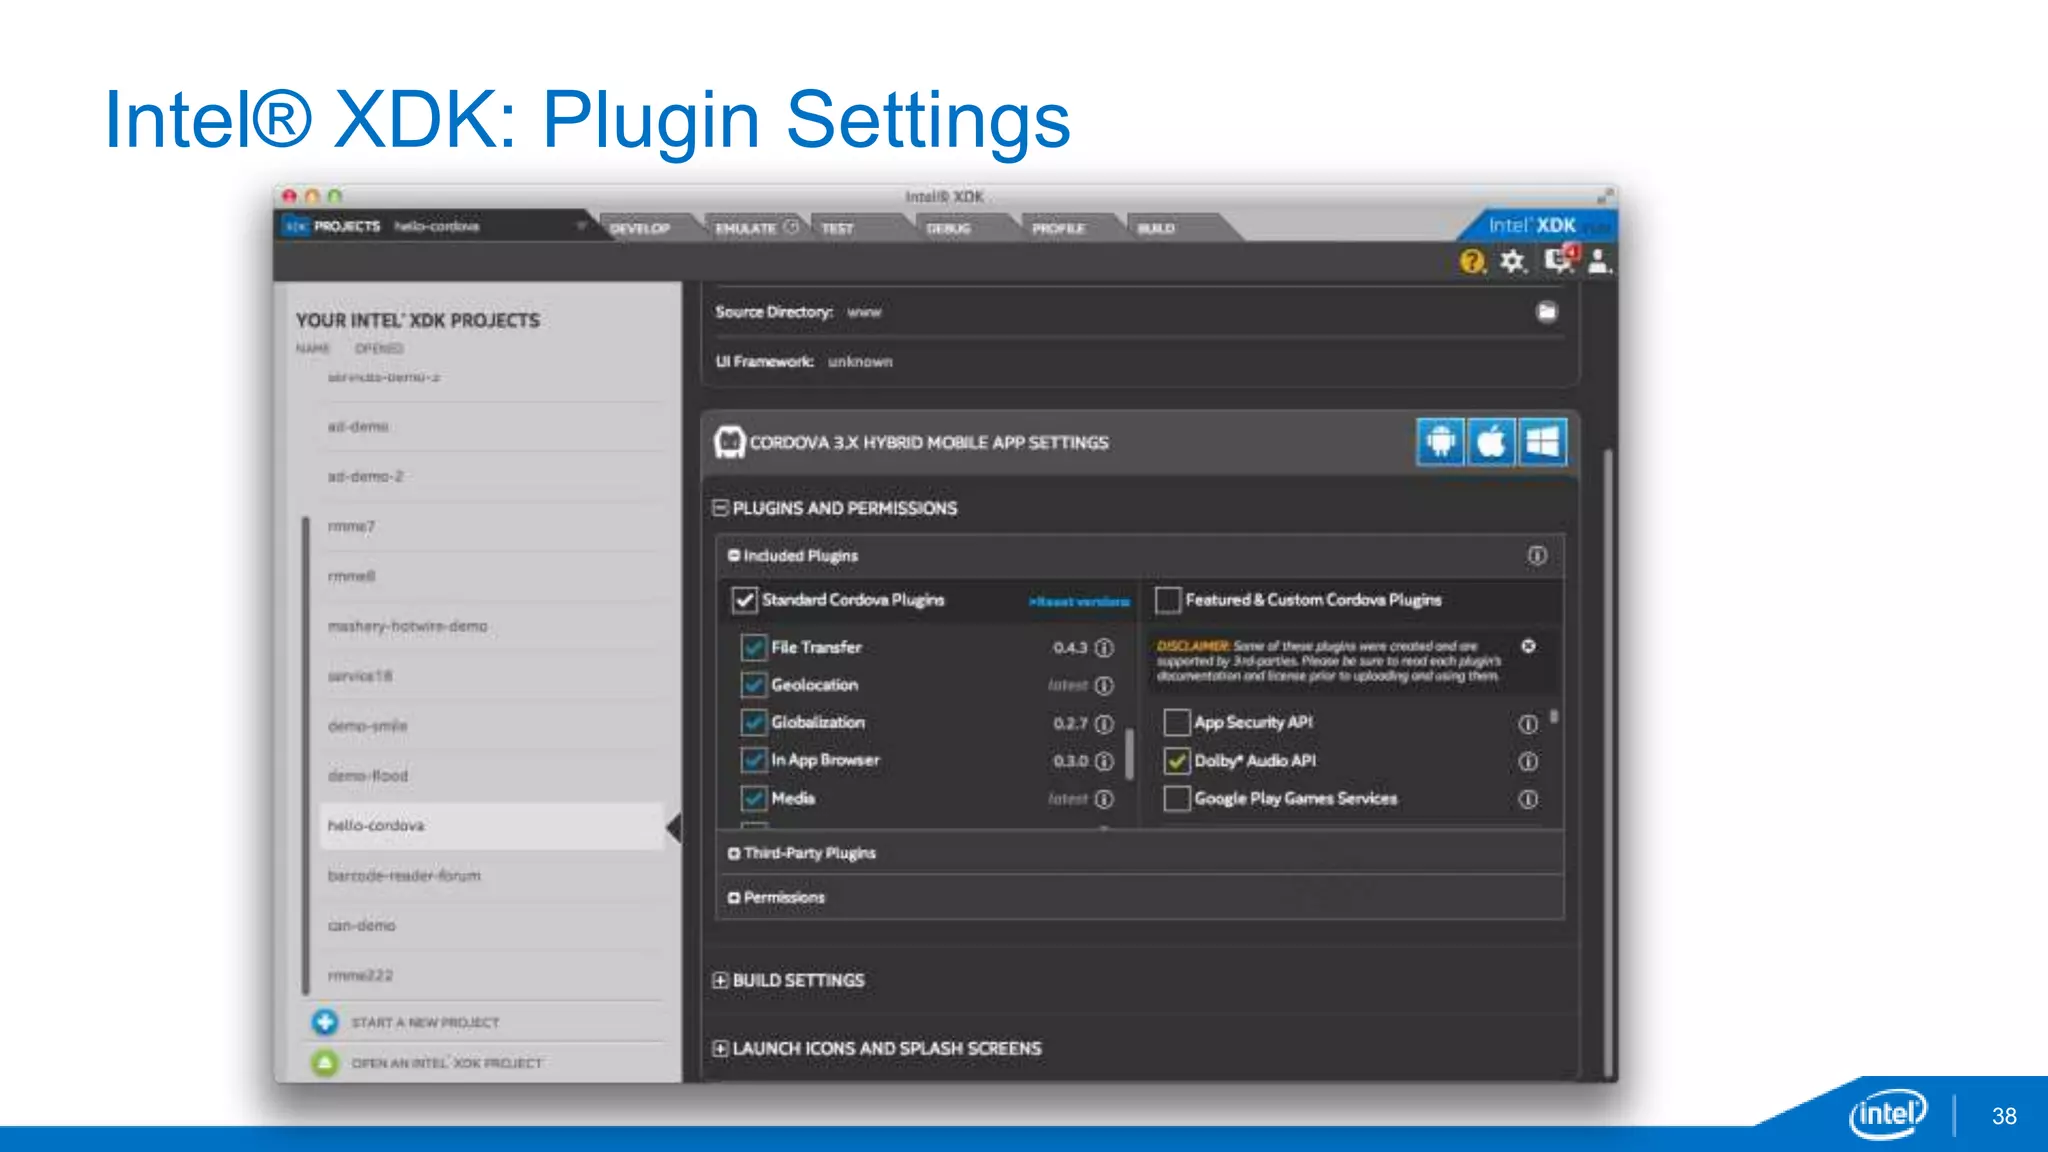This screenshot has width=2048, height=1152.
Task: Expand Build Settings section
Action: (720, 980)
